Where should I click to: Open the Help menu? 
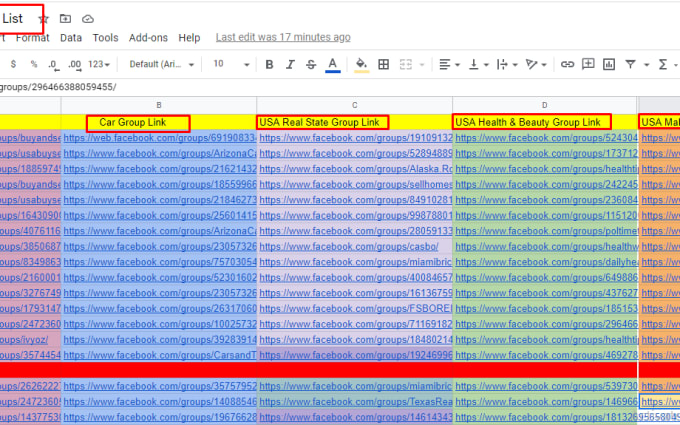[189, 38]
